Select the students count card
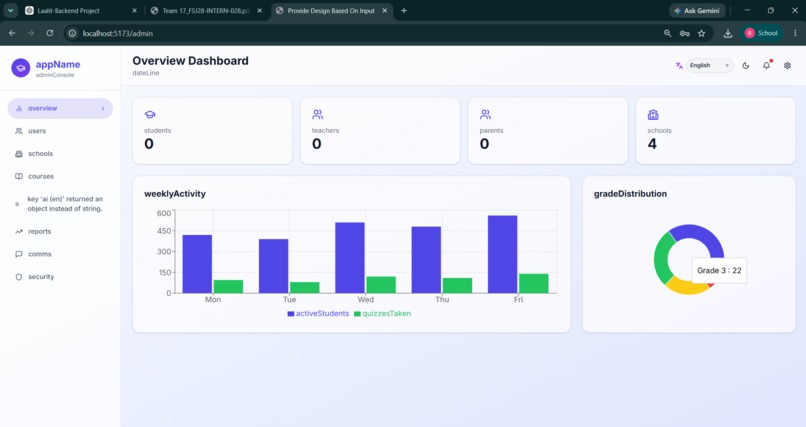This screenshot has width=806, height=427. (x=212, y=131)
